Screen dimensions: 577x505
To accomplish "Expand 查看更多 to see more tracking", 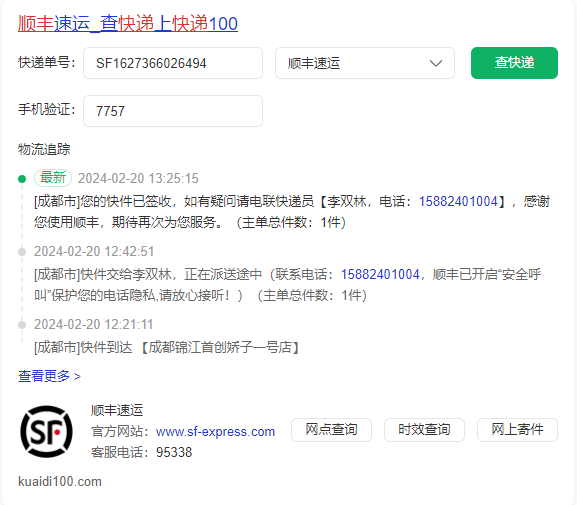I will [49, 376].
